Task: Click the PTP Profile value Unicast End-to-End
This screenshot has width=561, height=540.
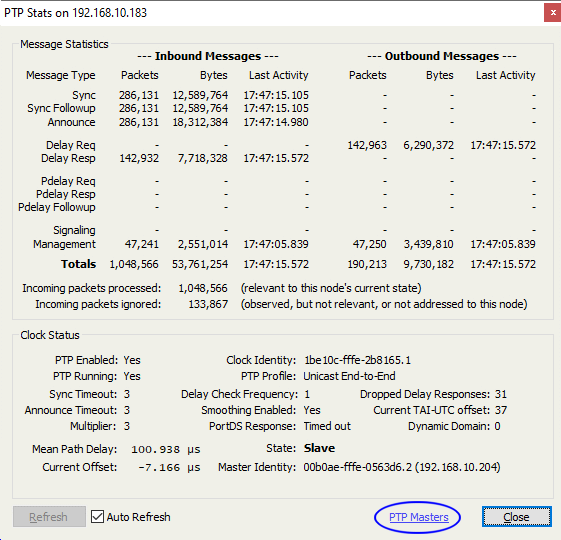Action: pos(349,376)
